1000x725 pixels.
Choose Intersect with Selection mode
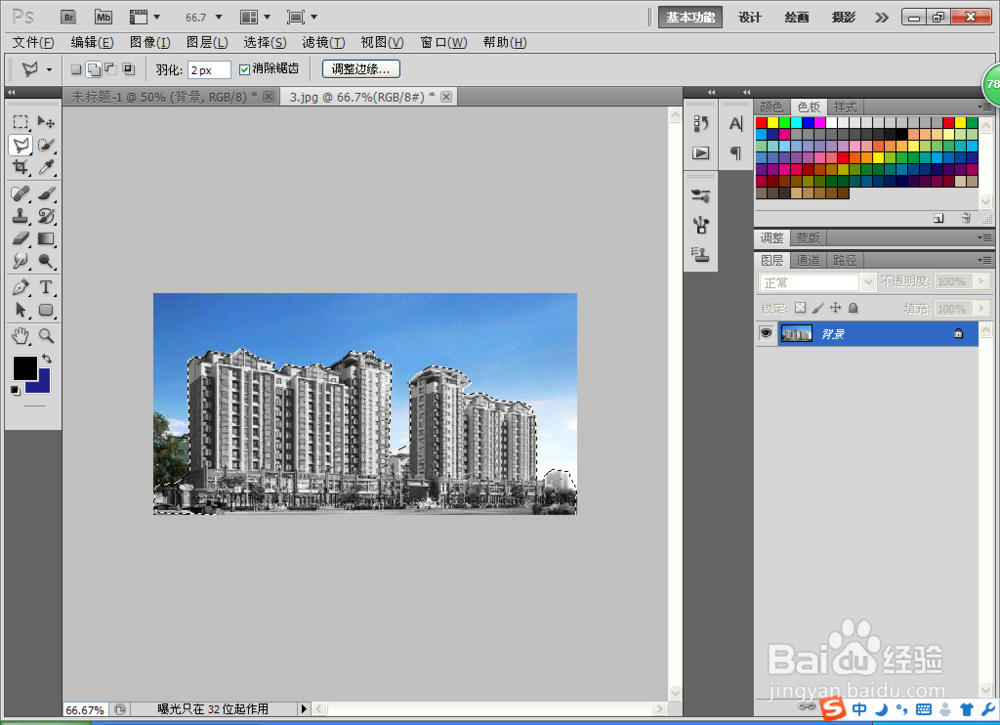click(x=129, y=69)
